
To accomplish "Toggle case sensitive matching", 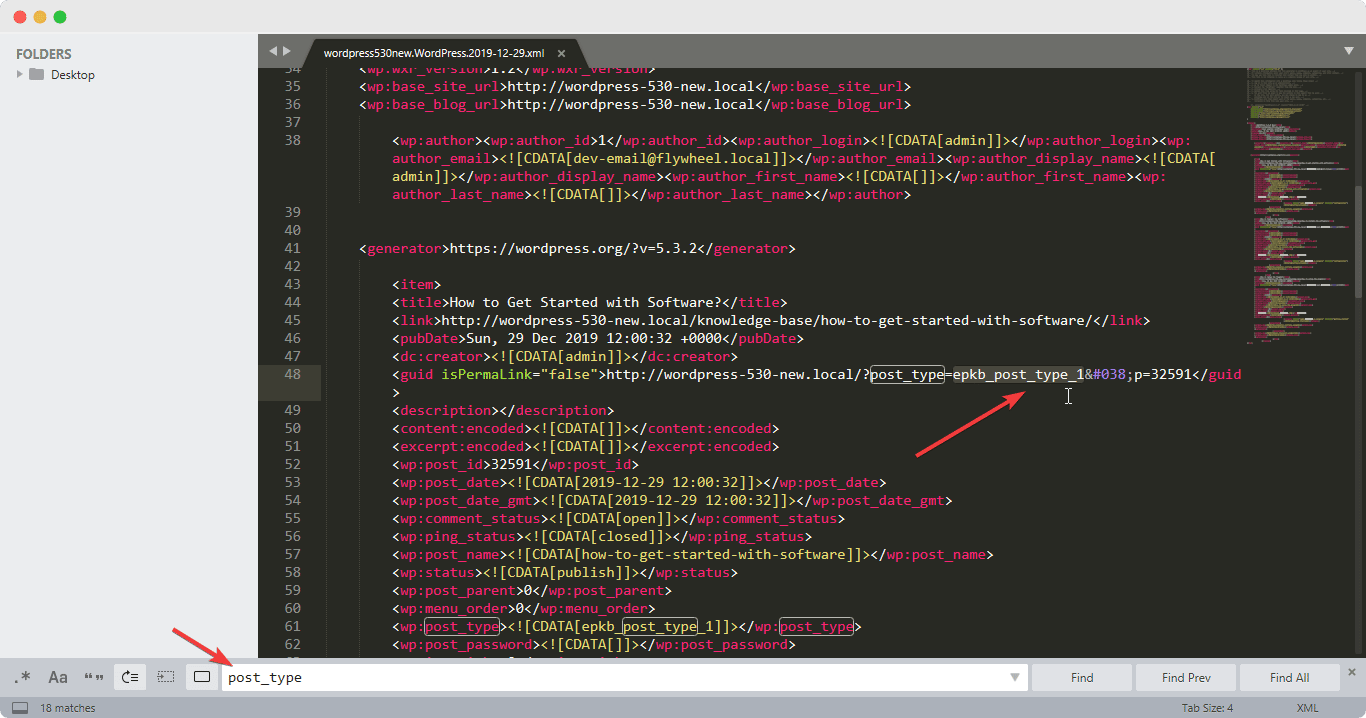I will click(x=57, y=677).
